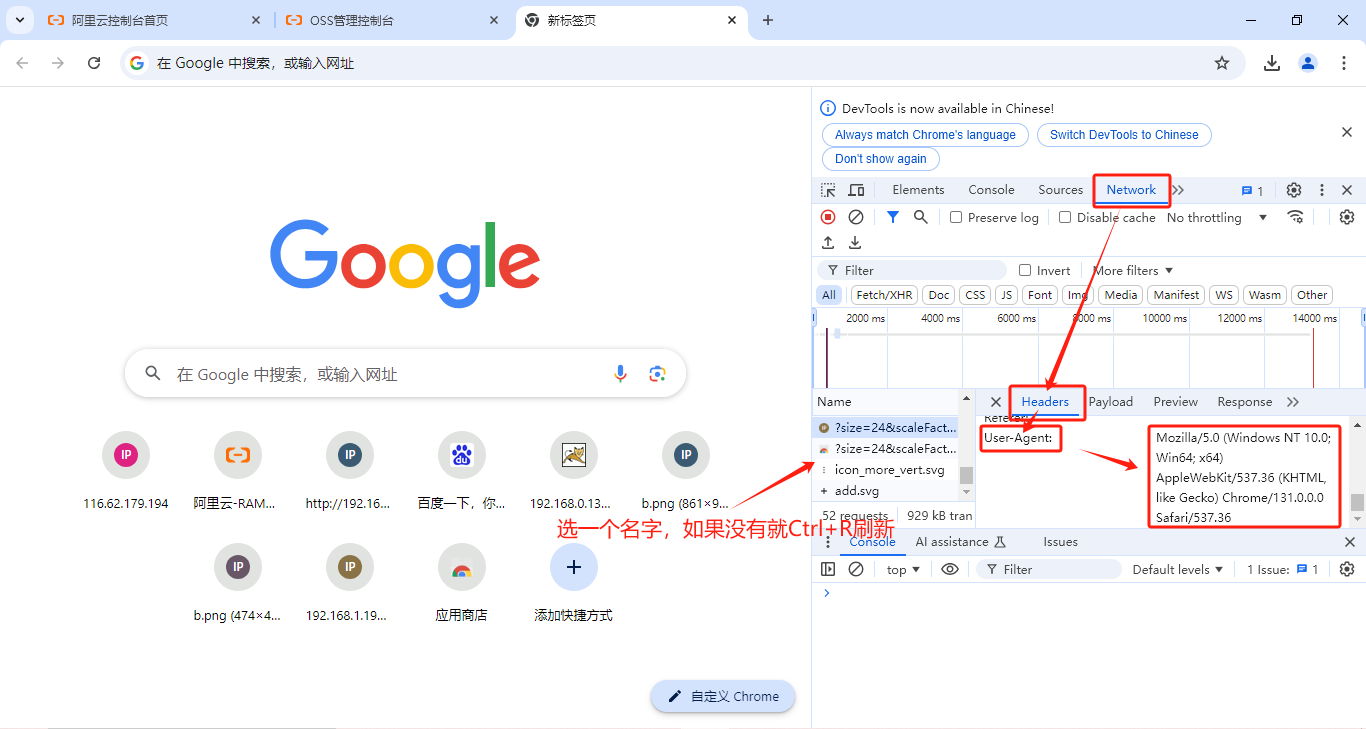Show the console sidebar panel icon
Screen dimensions: 1366x729
point(828,569)
